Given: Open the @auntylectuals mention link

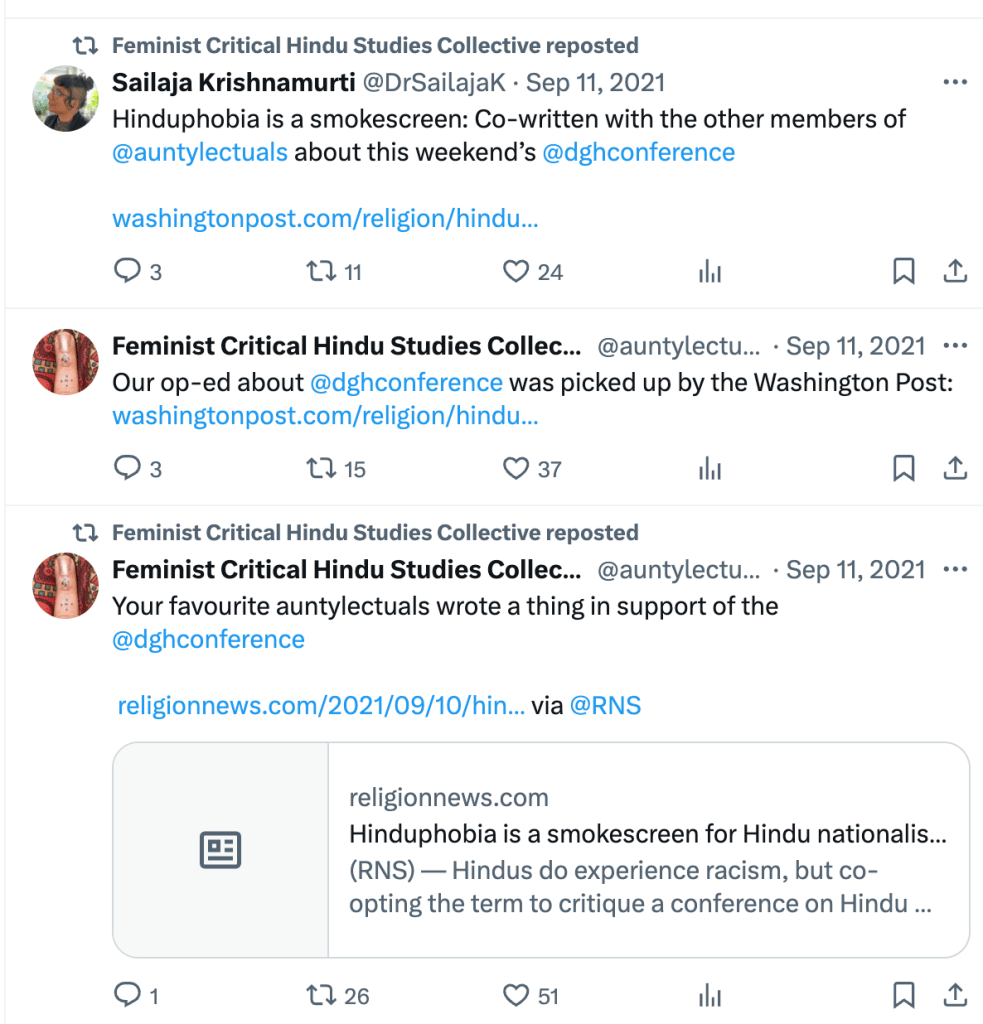Looking at the screenshot, I should (200, 153).
